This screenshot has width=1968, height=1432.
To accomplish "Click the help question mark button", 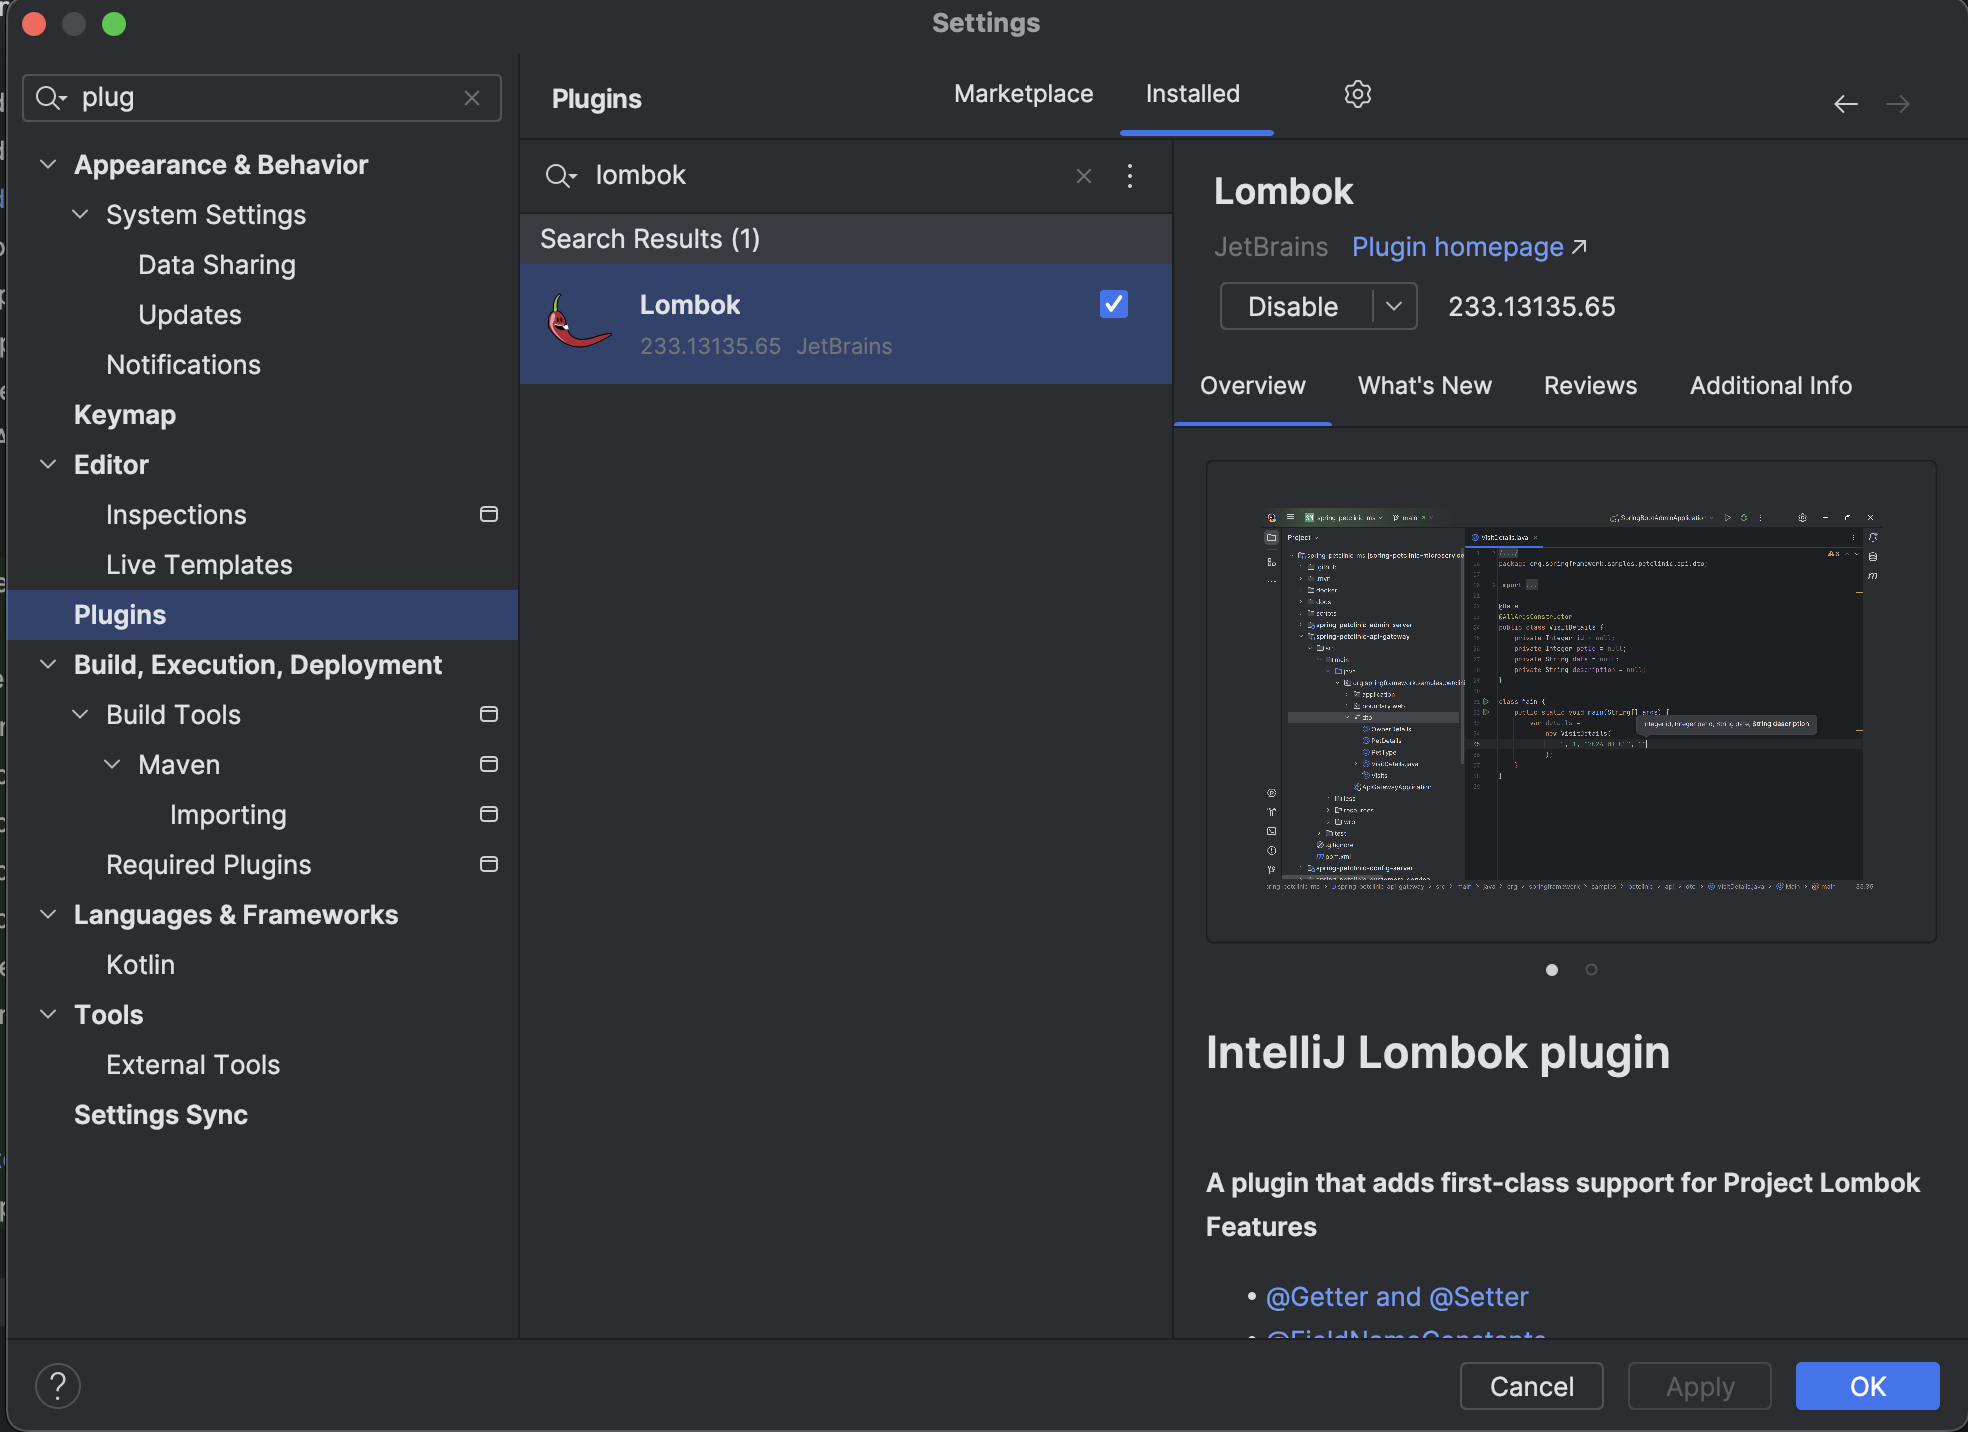I will [x=58, y=1386].
